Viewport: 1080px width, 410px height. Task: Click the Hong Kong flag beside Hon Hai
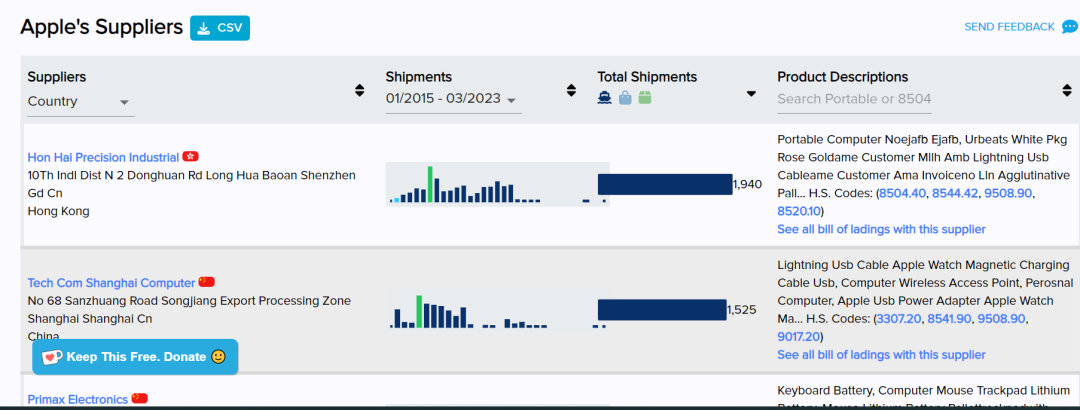click(191, 157)
